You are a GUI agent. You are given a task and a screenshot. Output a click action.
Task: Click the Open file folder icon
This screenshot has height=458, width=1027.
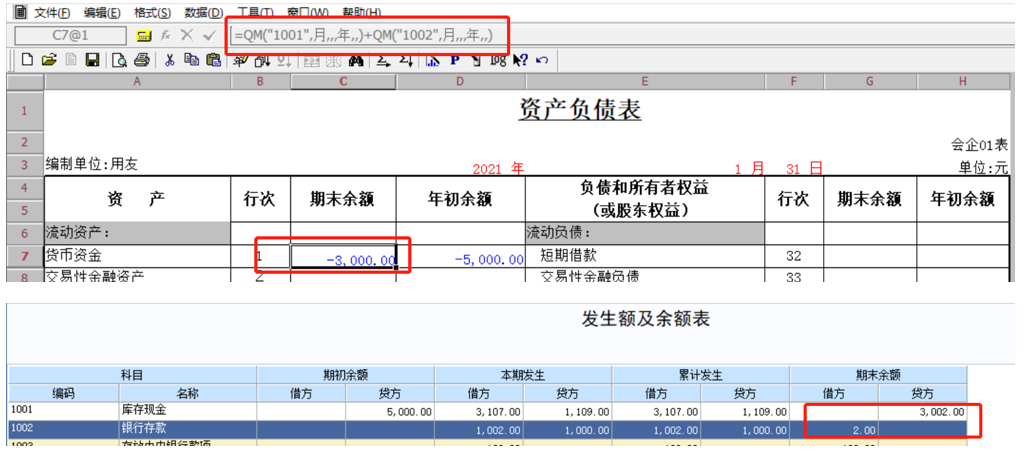click(x=49, y=60)
